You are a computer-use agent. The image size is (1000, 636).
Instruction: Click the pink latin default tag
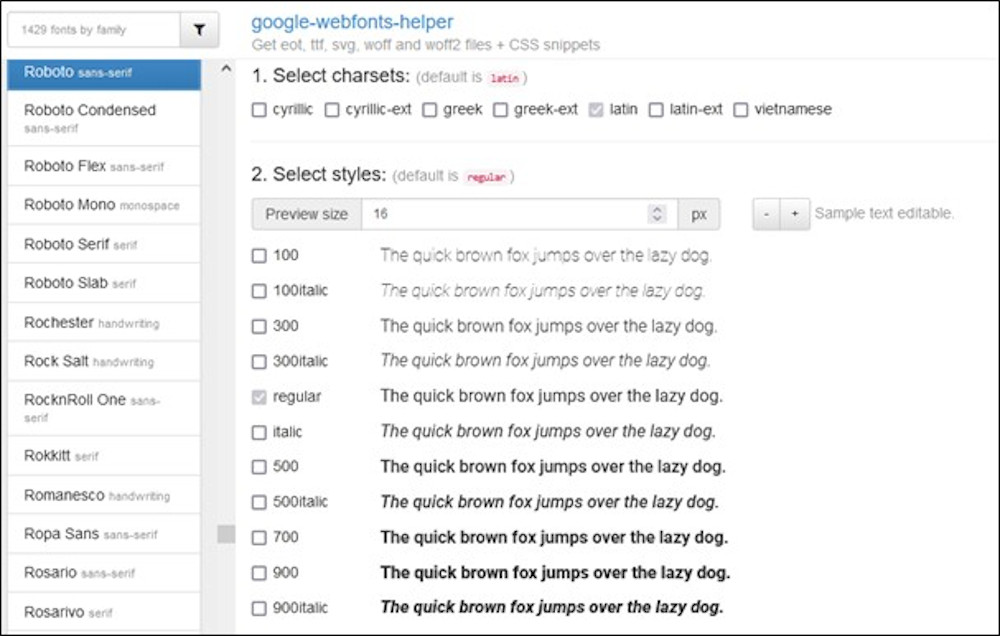[504, 78]
